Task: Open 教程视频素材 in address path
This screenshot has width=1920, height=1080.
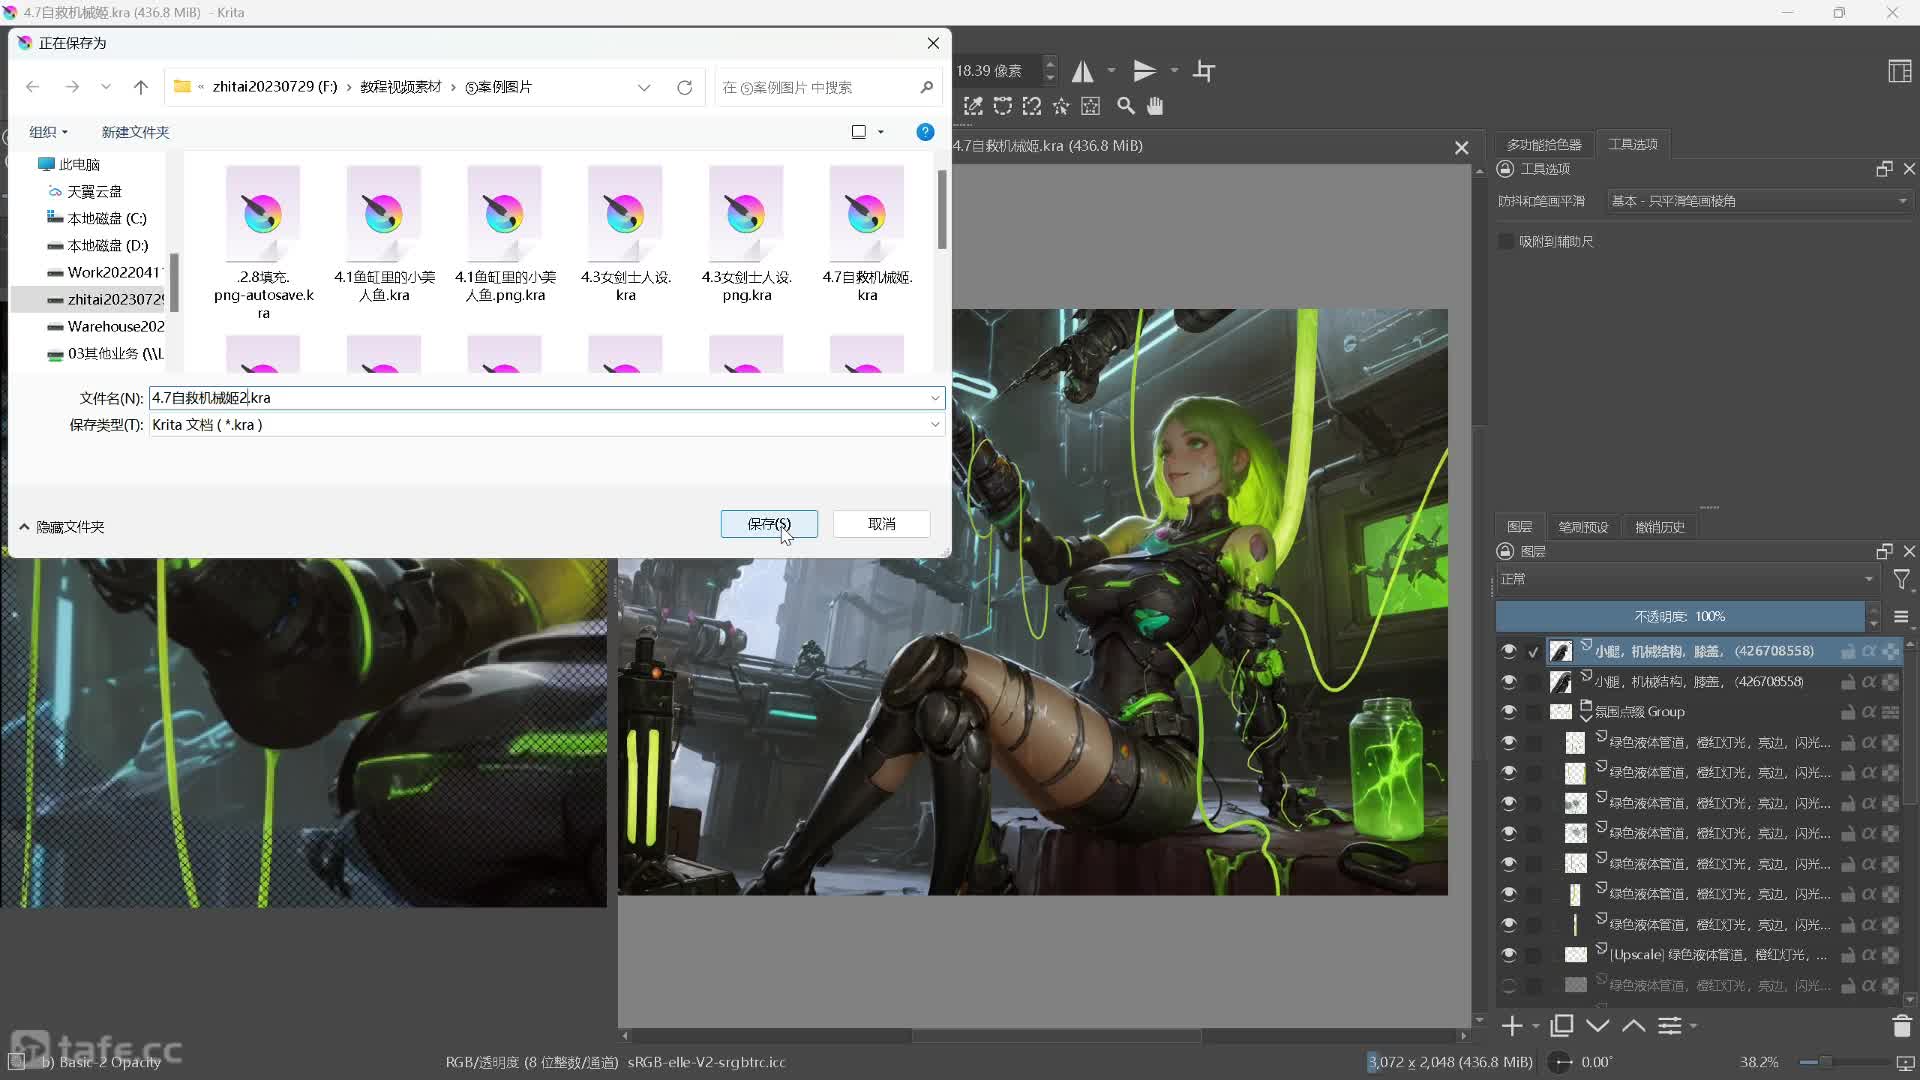Action: 401,87
